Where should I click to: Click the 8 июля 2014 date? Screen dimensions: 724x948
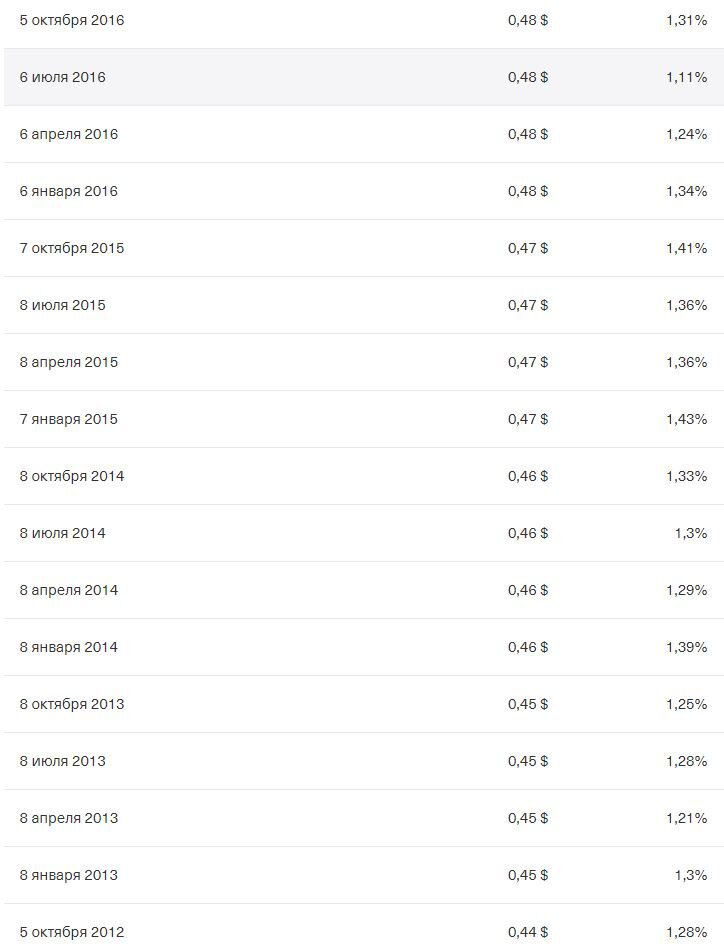click(62, 533)
